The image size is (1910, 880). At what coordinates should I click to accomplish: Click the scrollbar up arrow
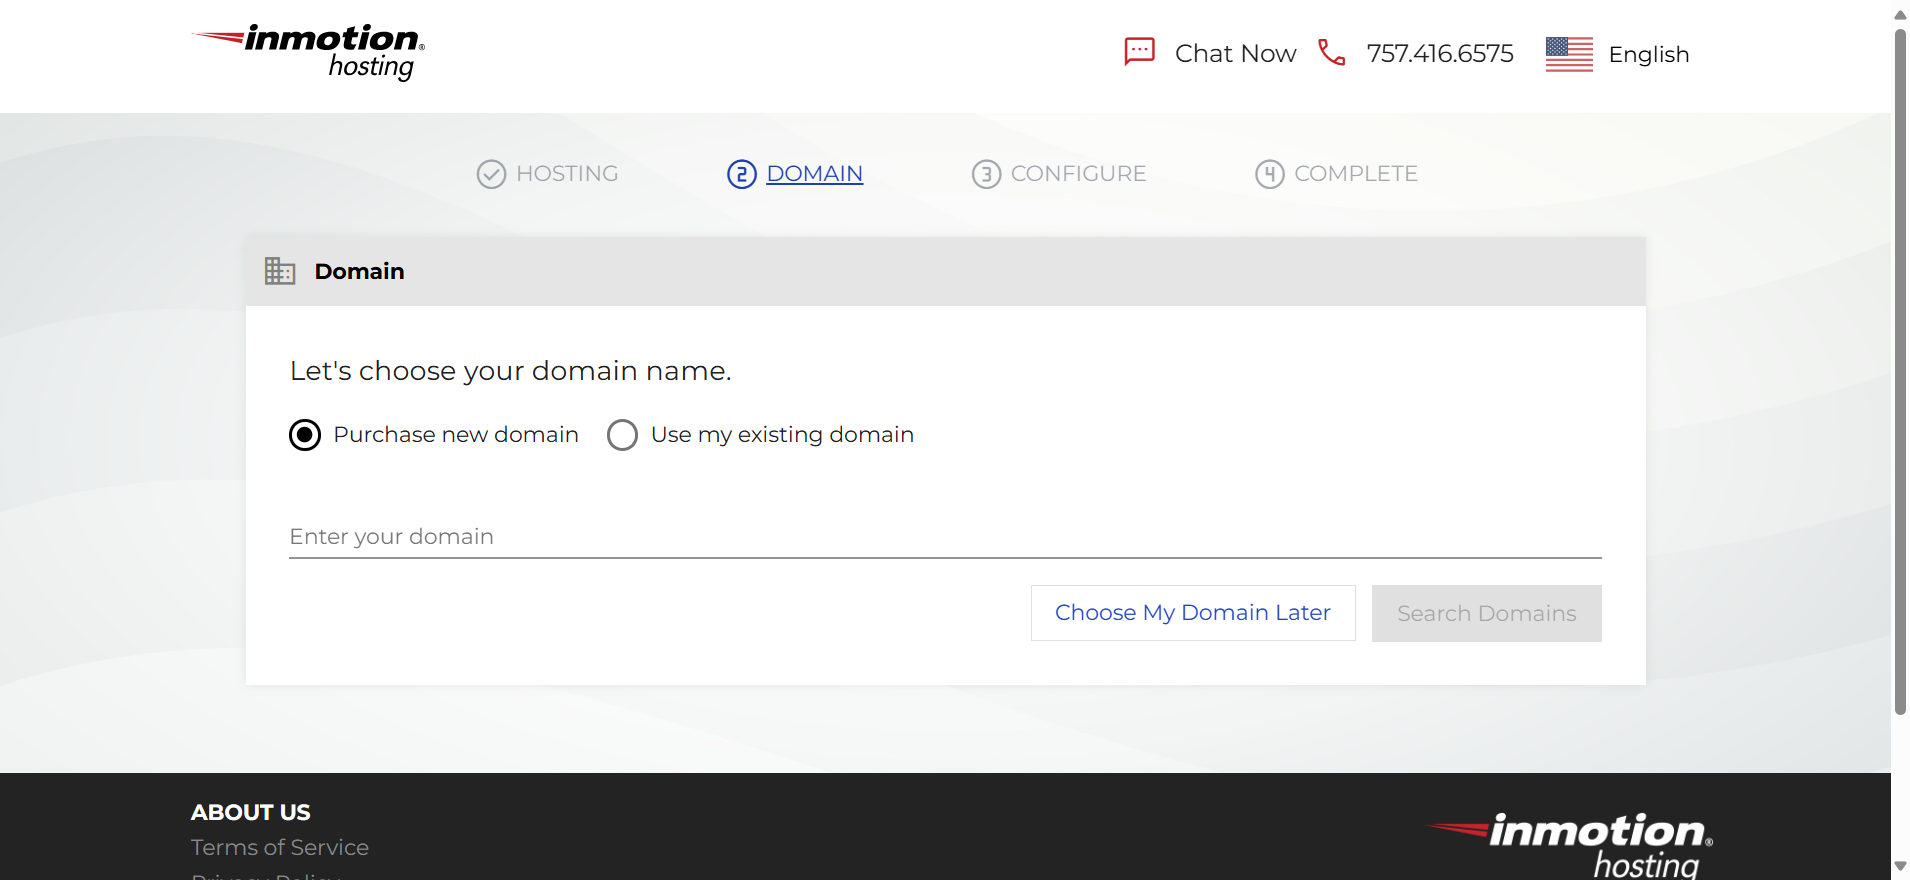(x=1900, y=14)
